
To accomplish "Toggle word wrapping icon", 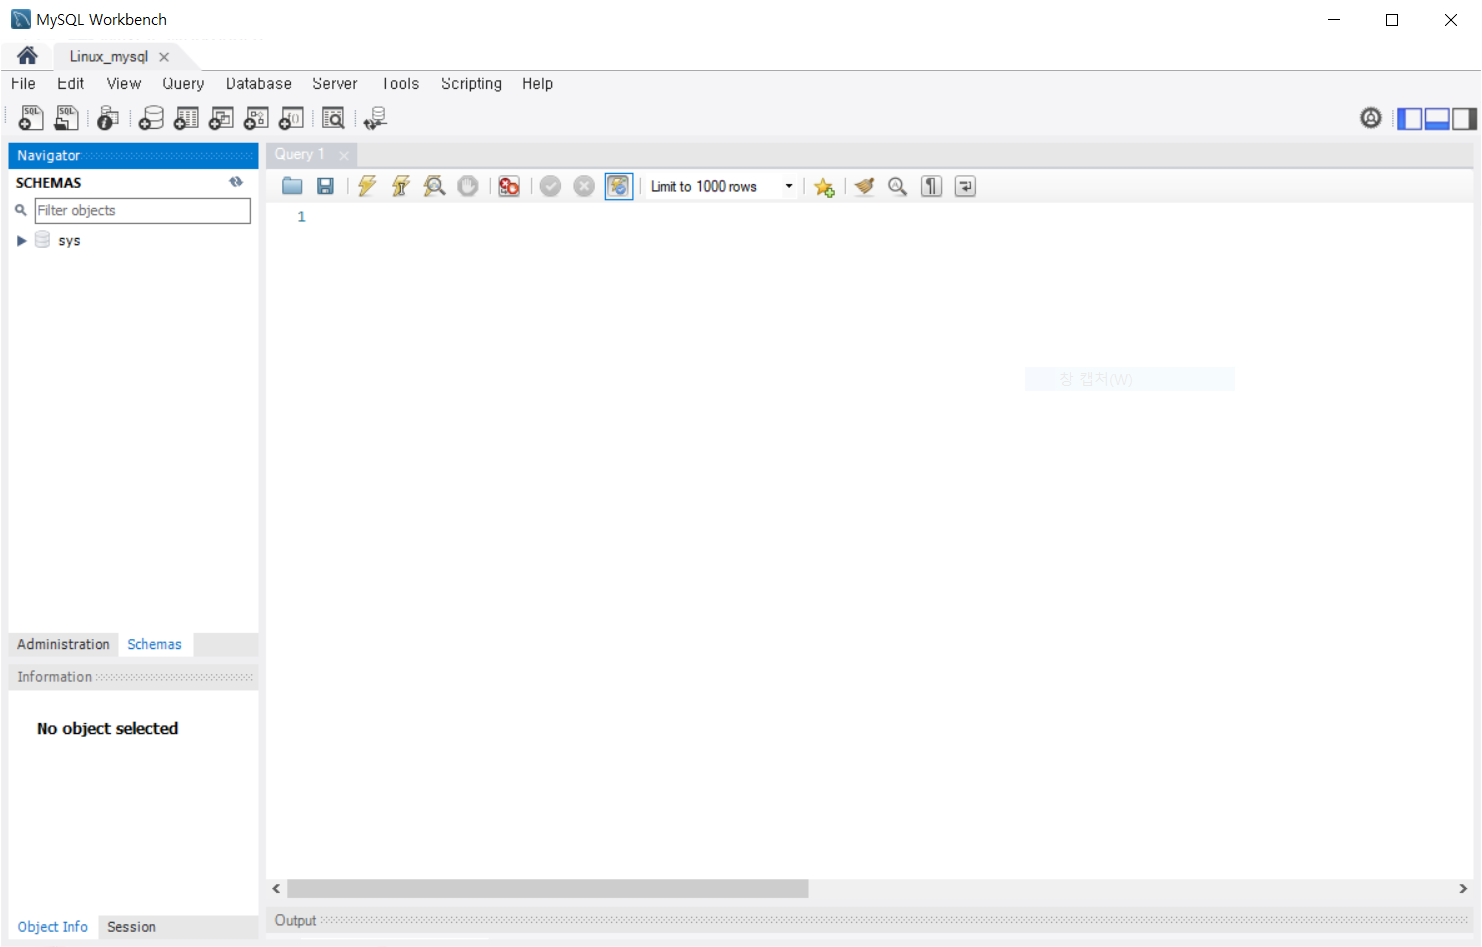I will [x=965, y=186].
